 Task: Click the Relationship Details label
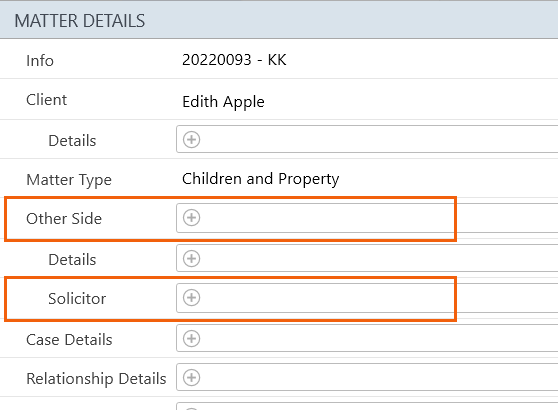(96, 379)
